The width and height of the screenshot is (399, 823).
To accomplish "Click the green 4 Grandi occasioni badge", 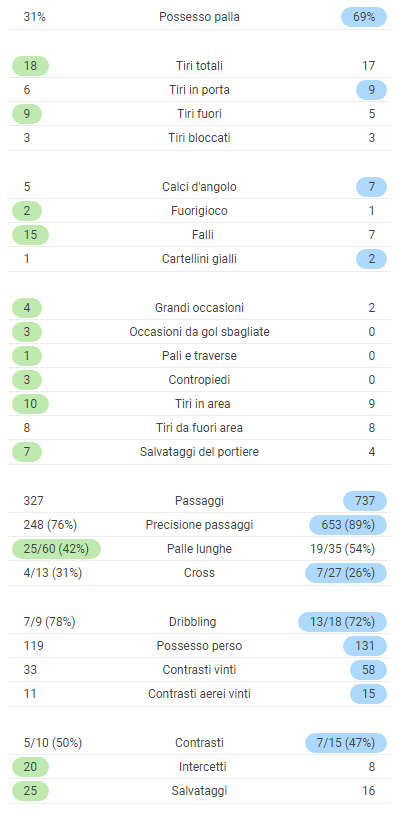I will click(27, 308).
